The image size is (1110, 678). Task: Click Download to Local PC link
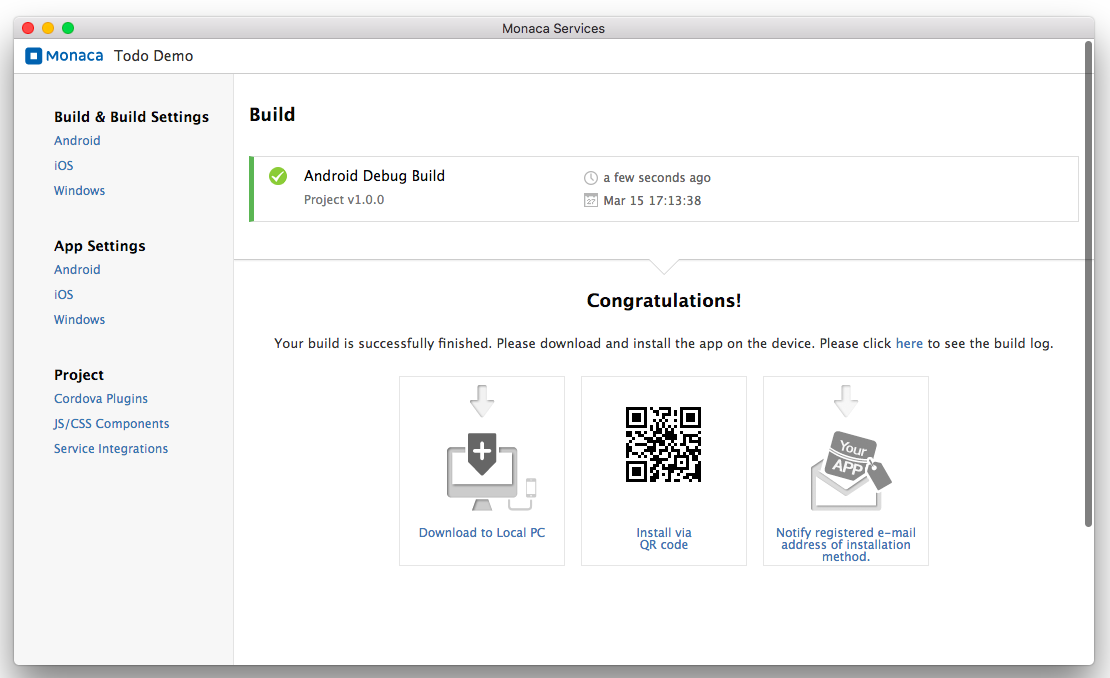[482, 533]
